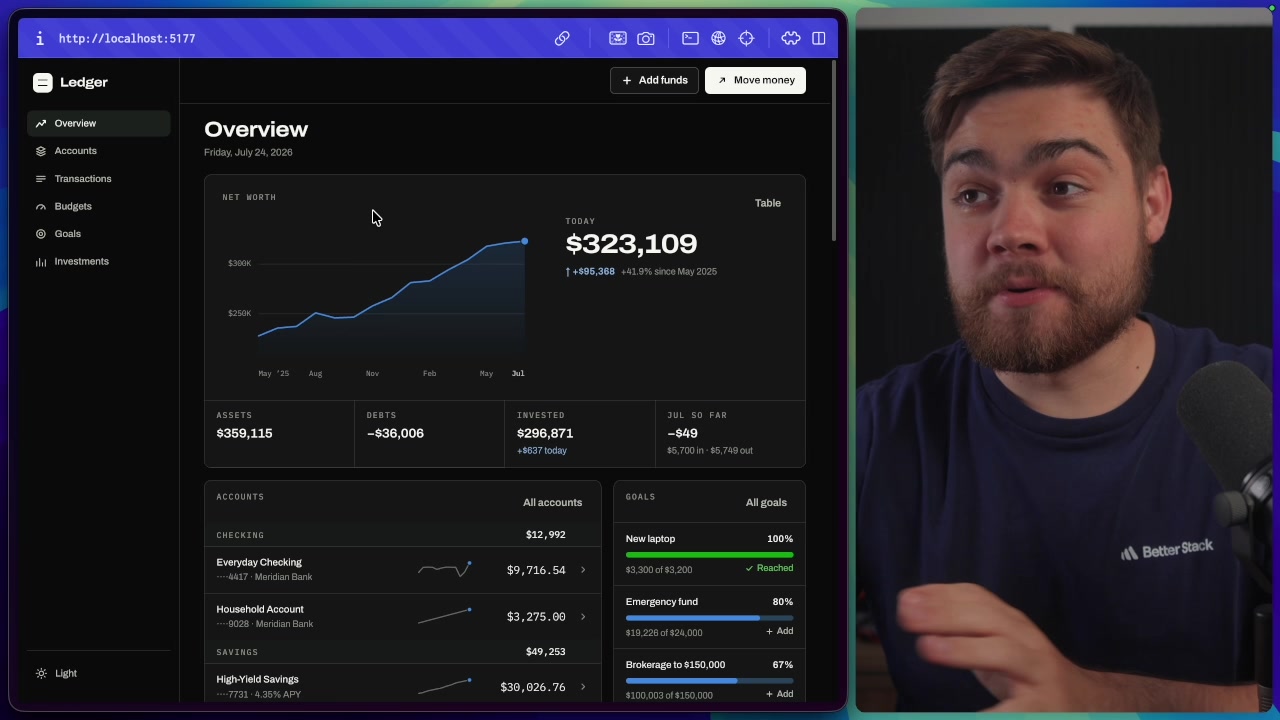Screen dimensions: 1280x720
Task: Click the +$637 today text
Action: click(542, 451)
